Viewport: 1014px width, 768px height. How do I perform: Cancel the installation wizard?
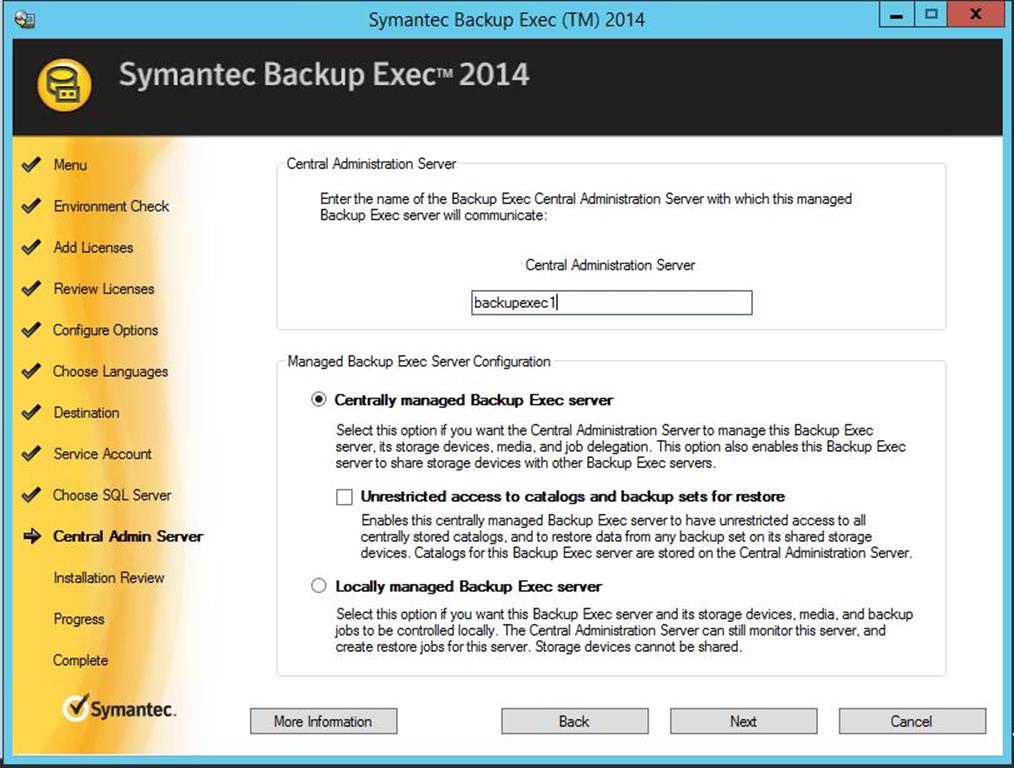coord(911,721)
